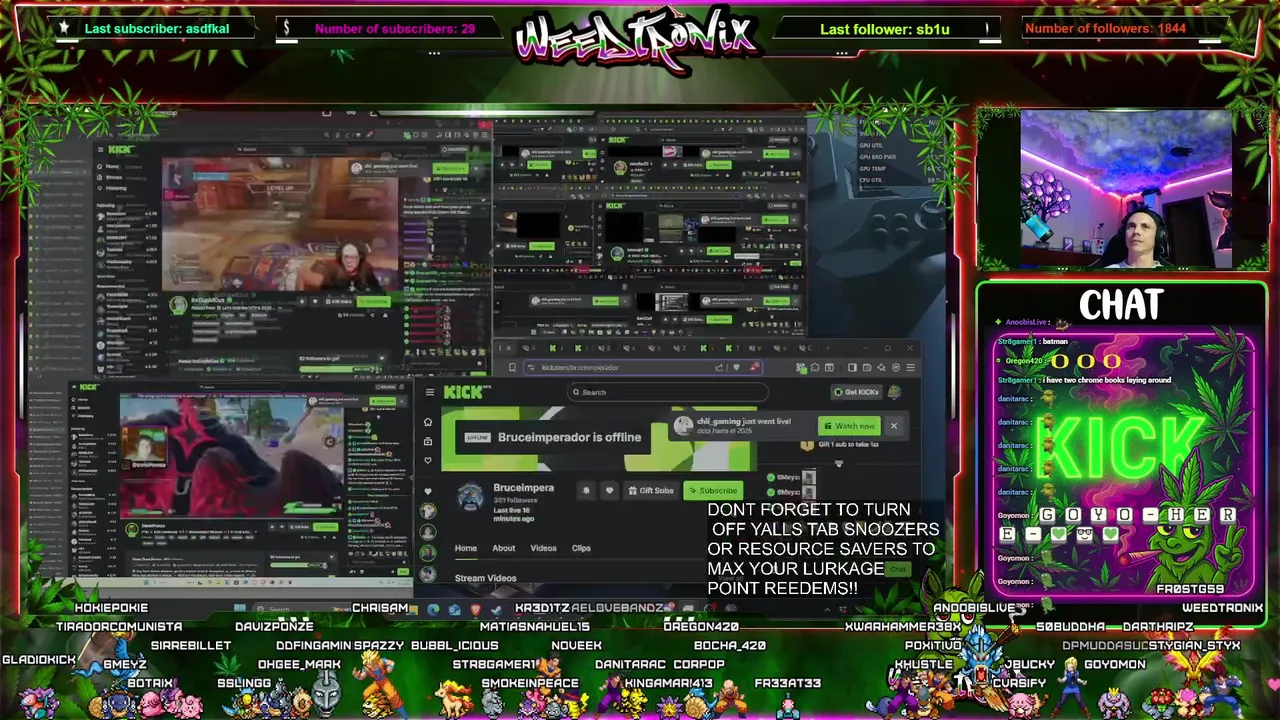
Task: Open Brave browser on the Windows taskbar
Action: click(476, 609)
